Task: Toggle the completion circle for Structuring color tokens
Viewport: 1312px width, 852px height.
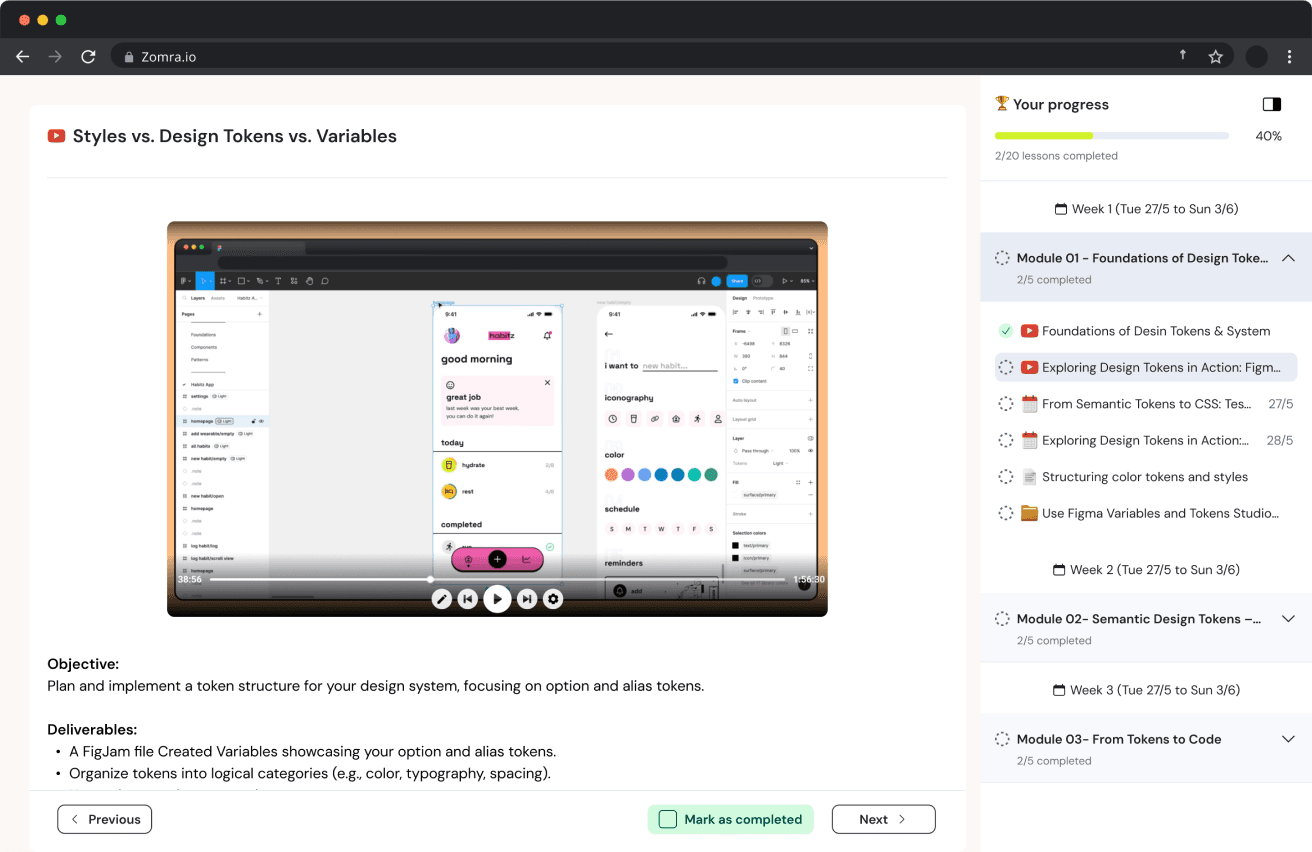Action: pyautogui.click(x=1006, y=477)
